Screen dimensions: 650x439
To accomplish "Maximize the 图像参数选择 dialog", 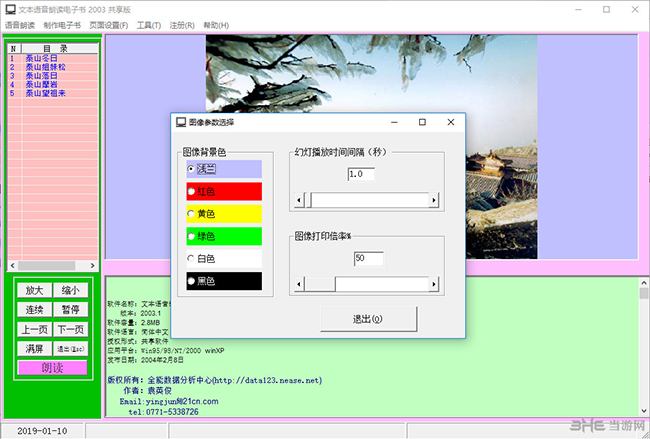I will [422, 122].
